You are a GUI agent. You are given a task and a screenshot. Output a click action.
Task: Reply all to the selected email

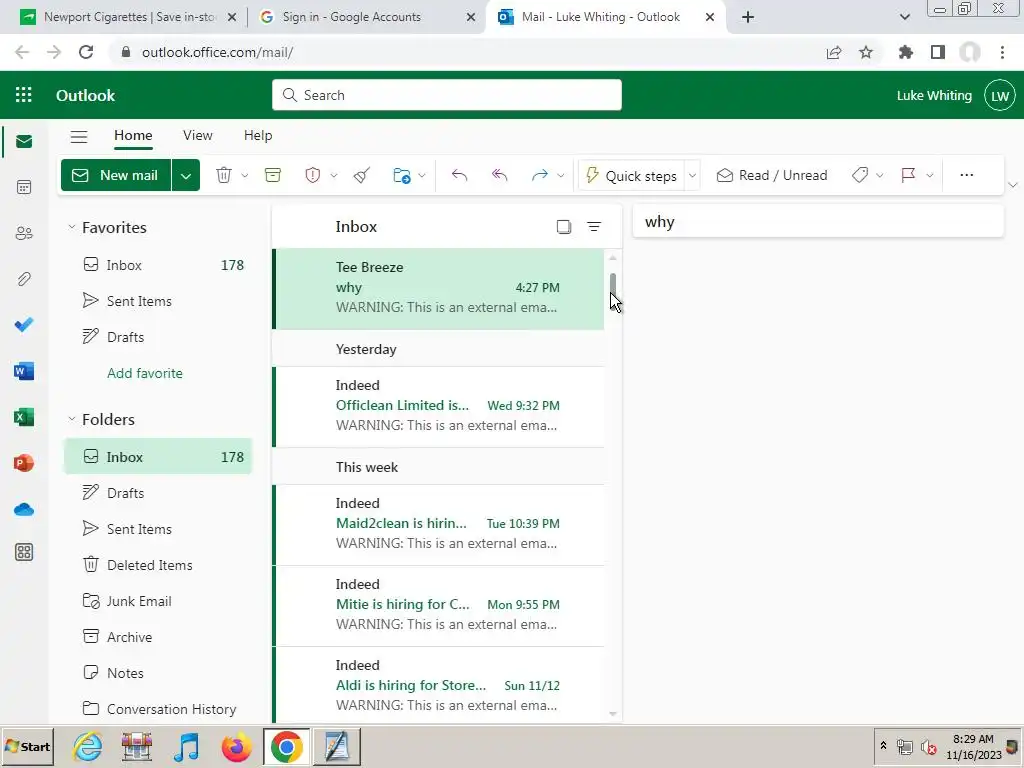point(500,175)
